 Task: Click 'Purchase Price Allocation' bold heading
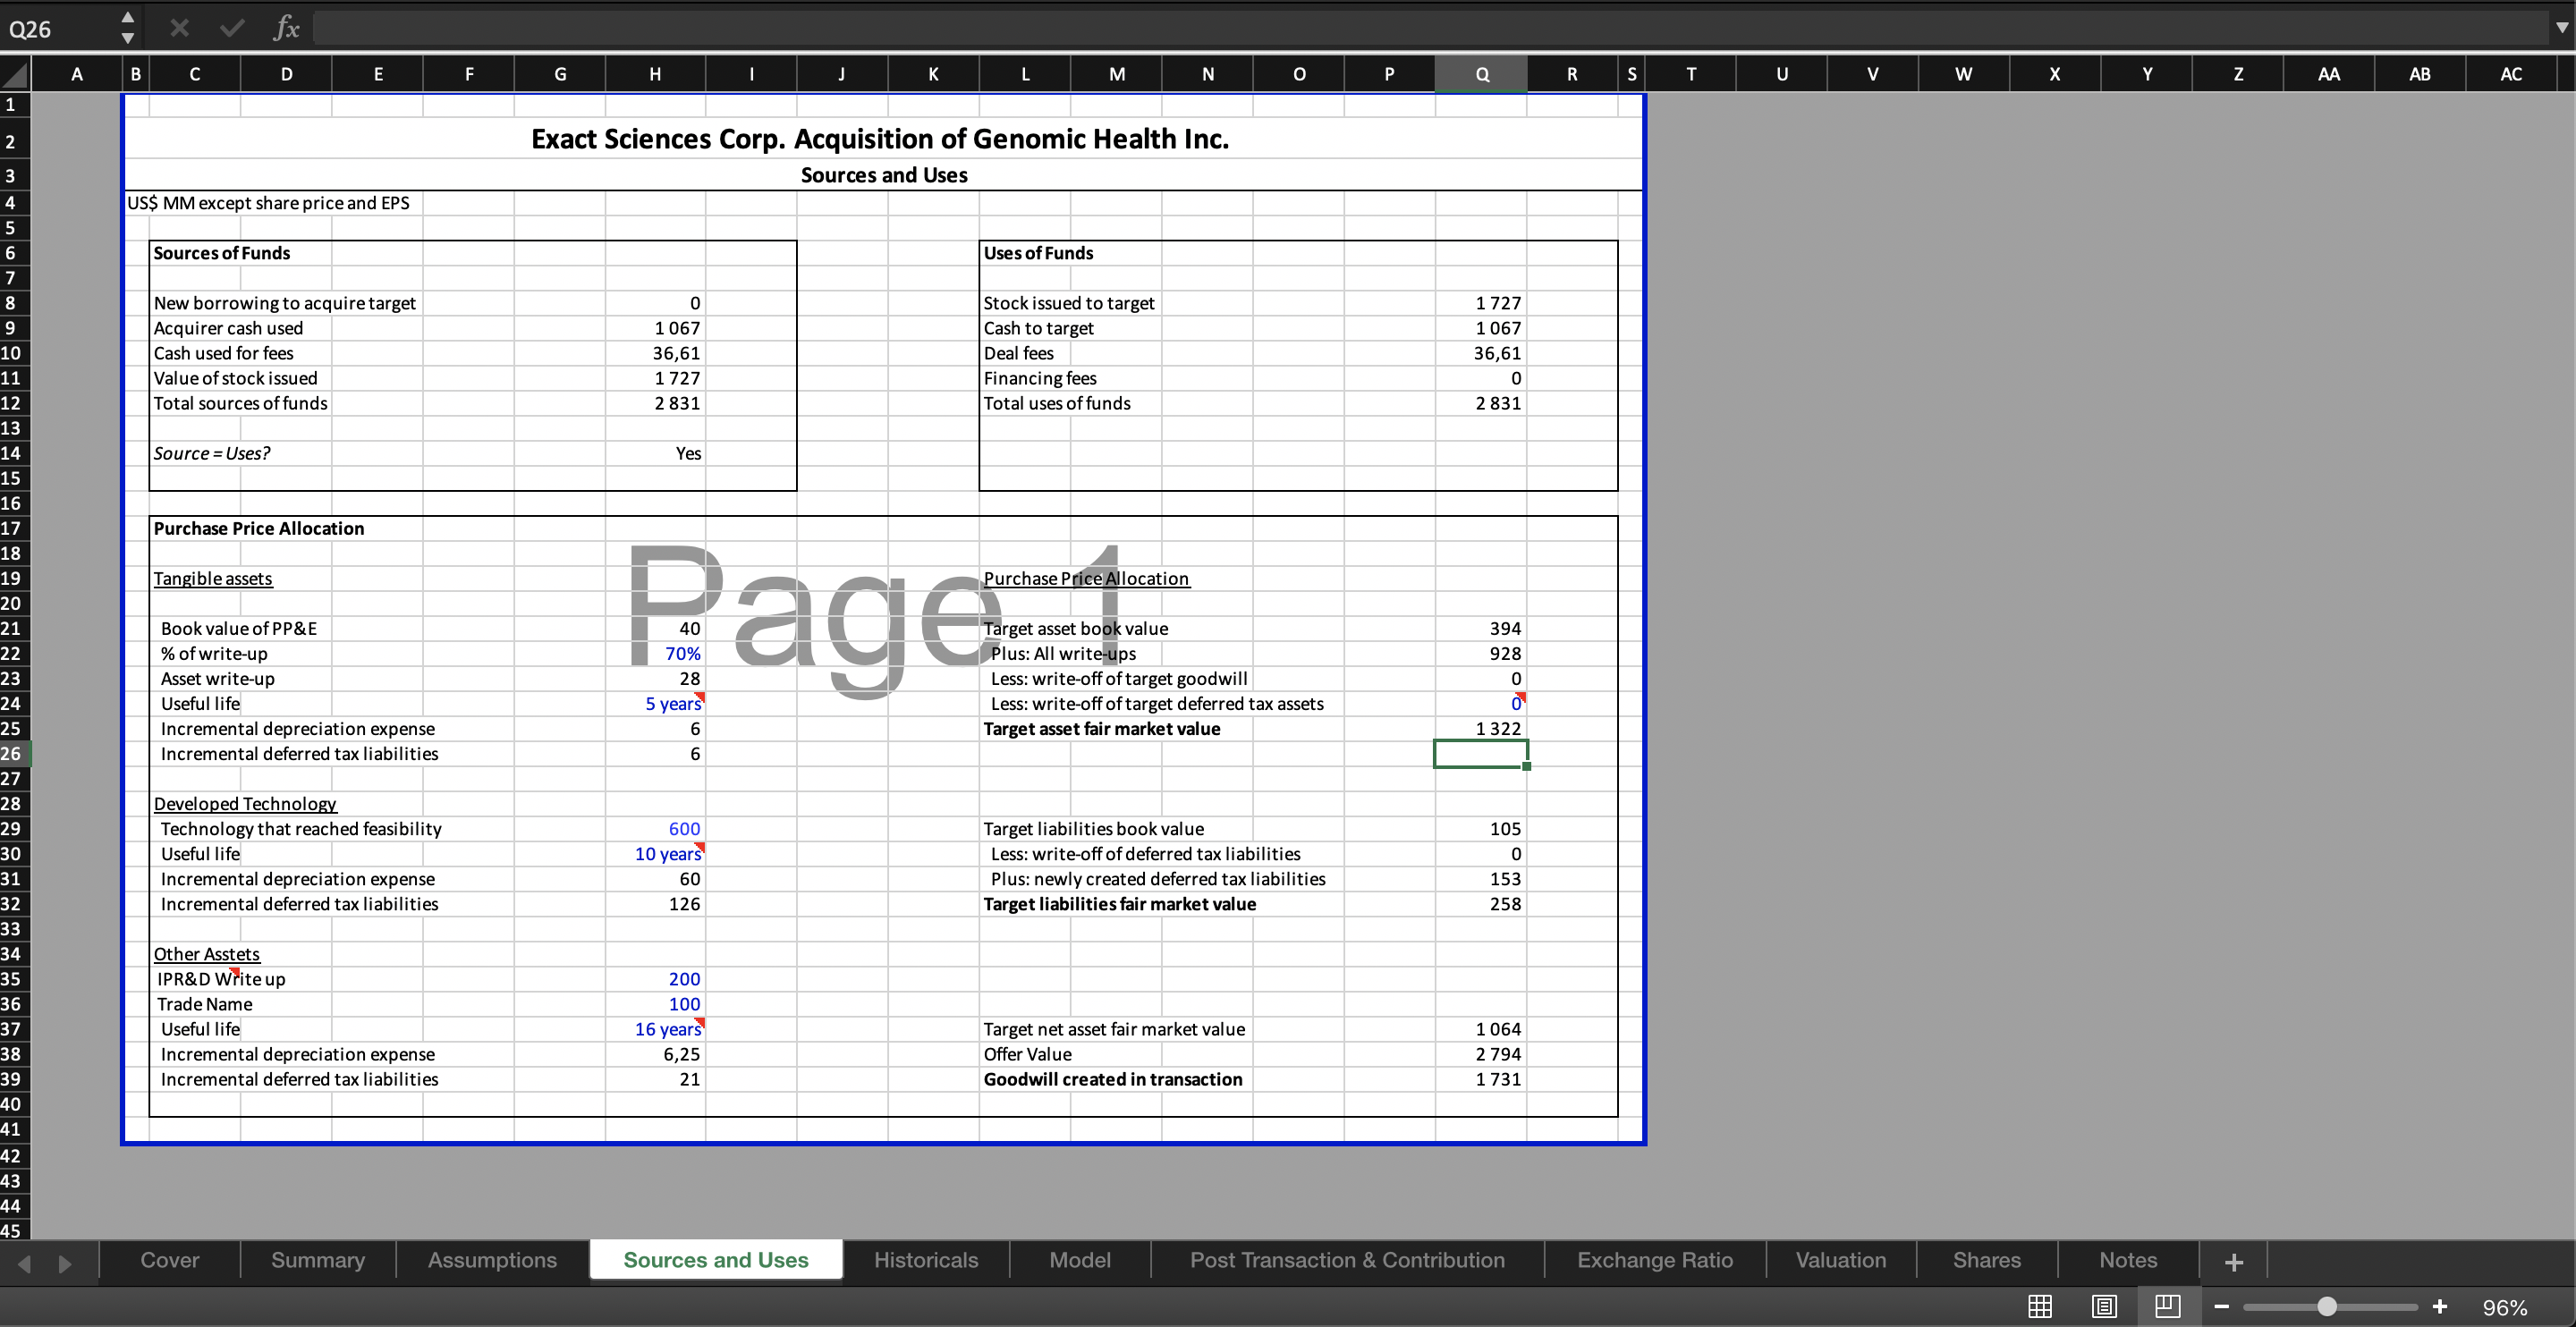pyautogui.click(x=258, y=528)
